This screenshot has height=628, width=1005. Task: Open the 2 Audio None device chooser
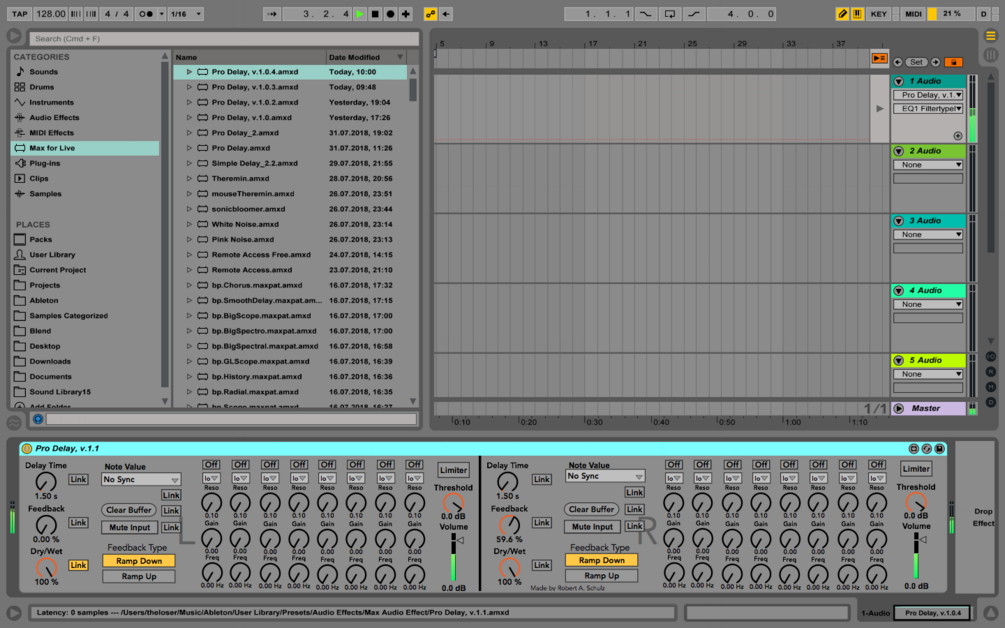(928, 165)
